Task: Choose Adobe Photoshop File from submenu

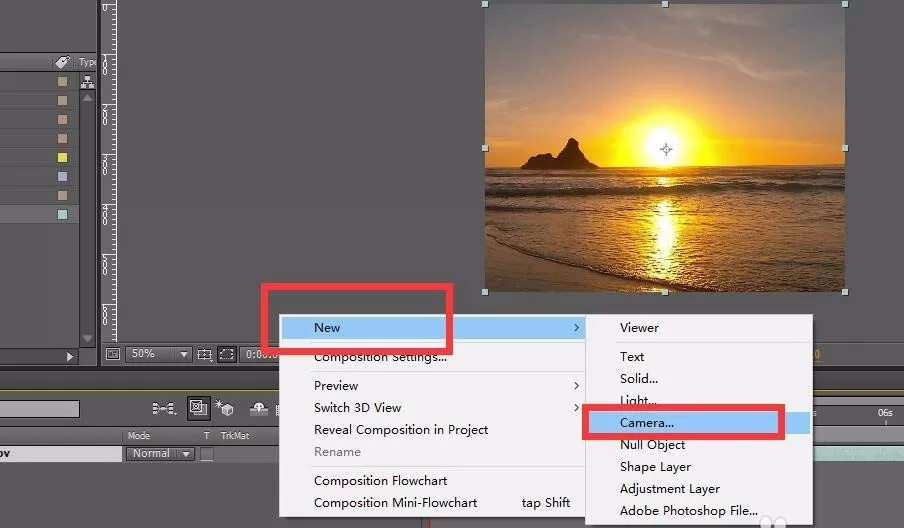Action: [699, 511]
